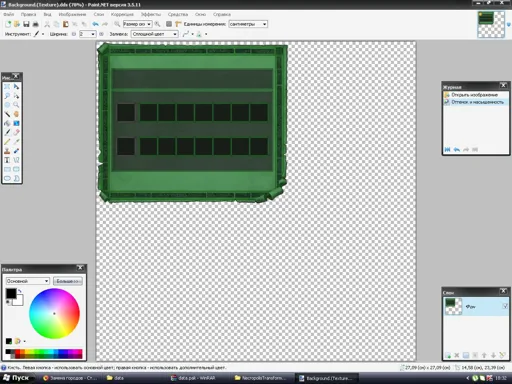Select the Eraser tool
The image size is (512, 384).
[16, 132]
